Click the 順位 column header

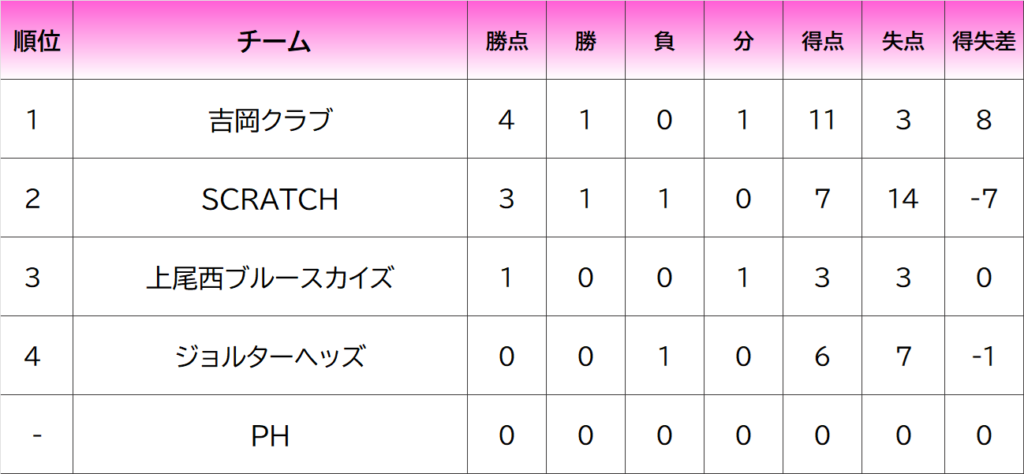pyautogui.click(x=37, y=42)
